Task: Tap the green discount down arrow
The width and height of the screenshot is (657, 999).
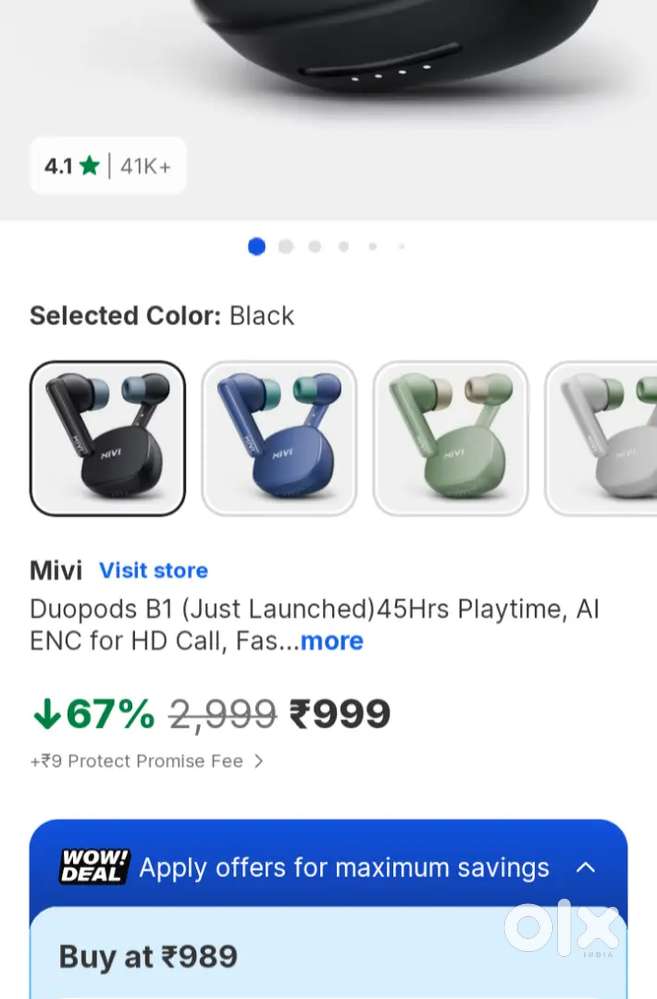Action: click(46, 714)
